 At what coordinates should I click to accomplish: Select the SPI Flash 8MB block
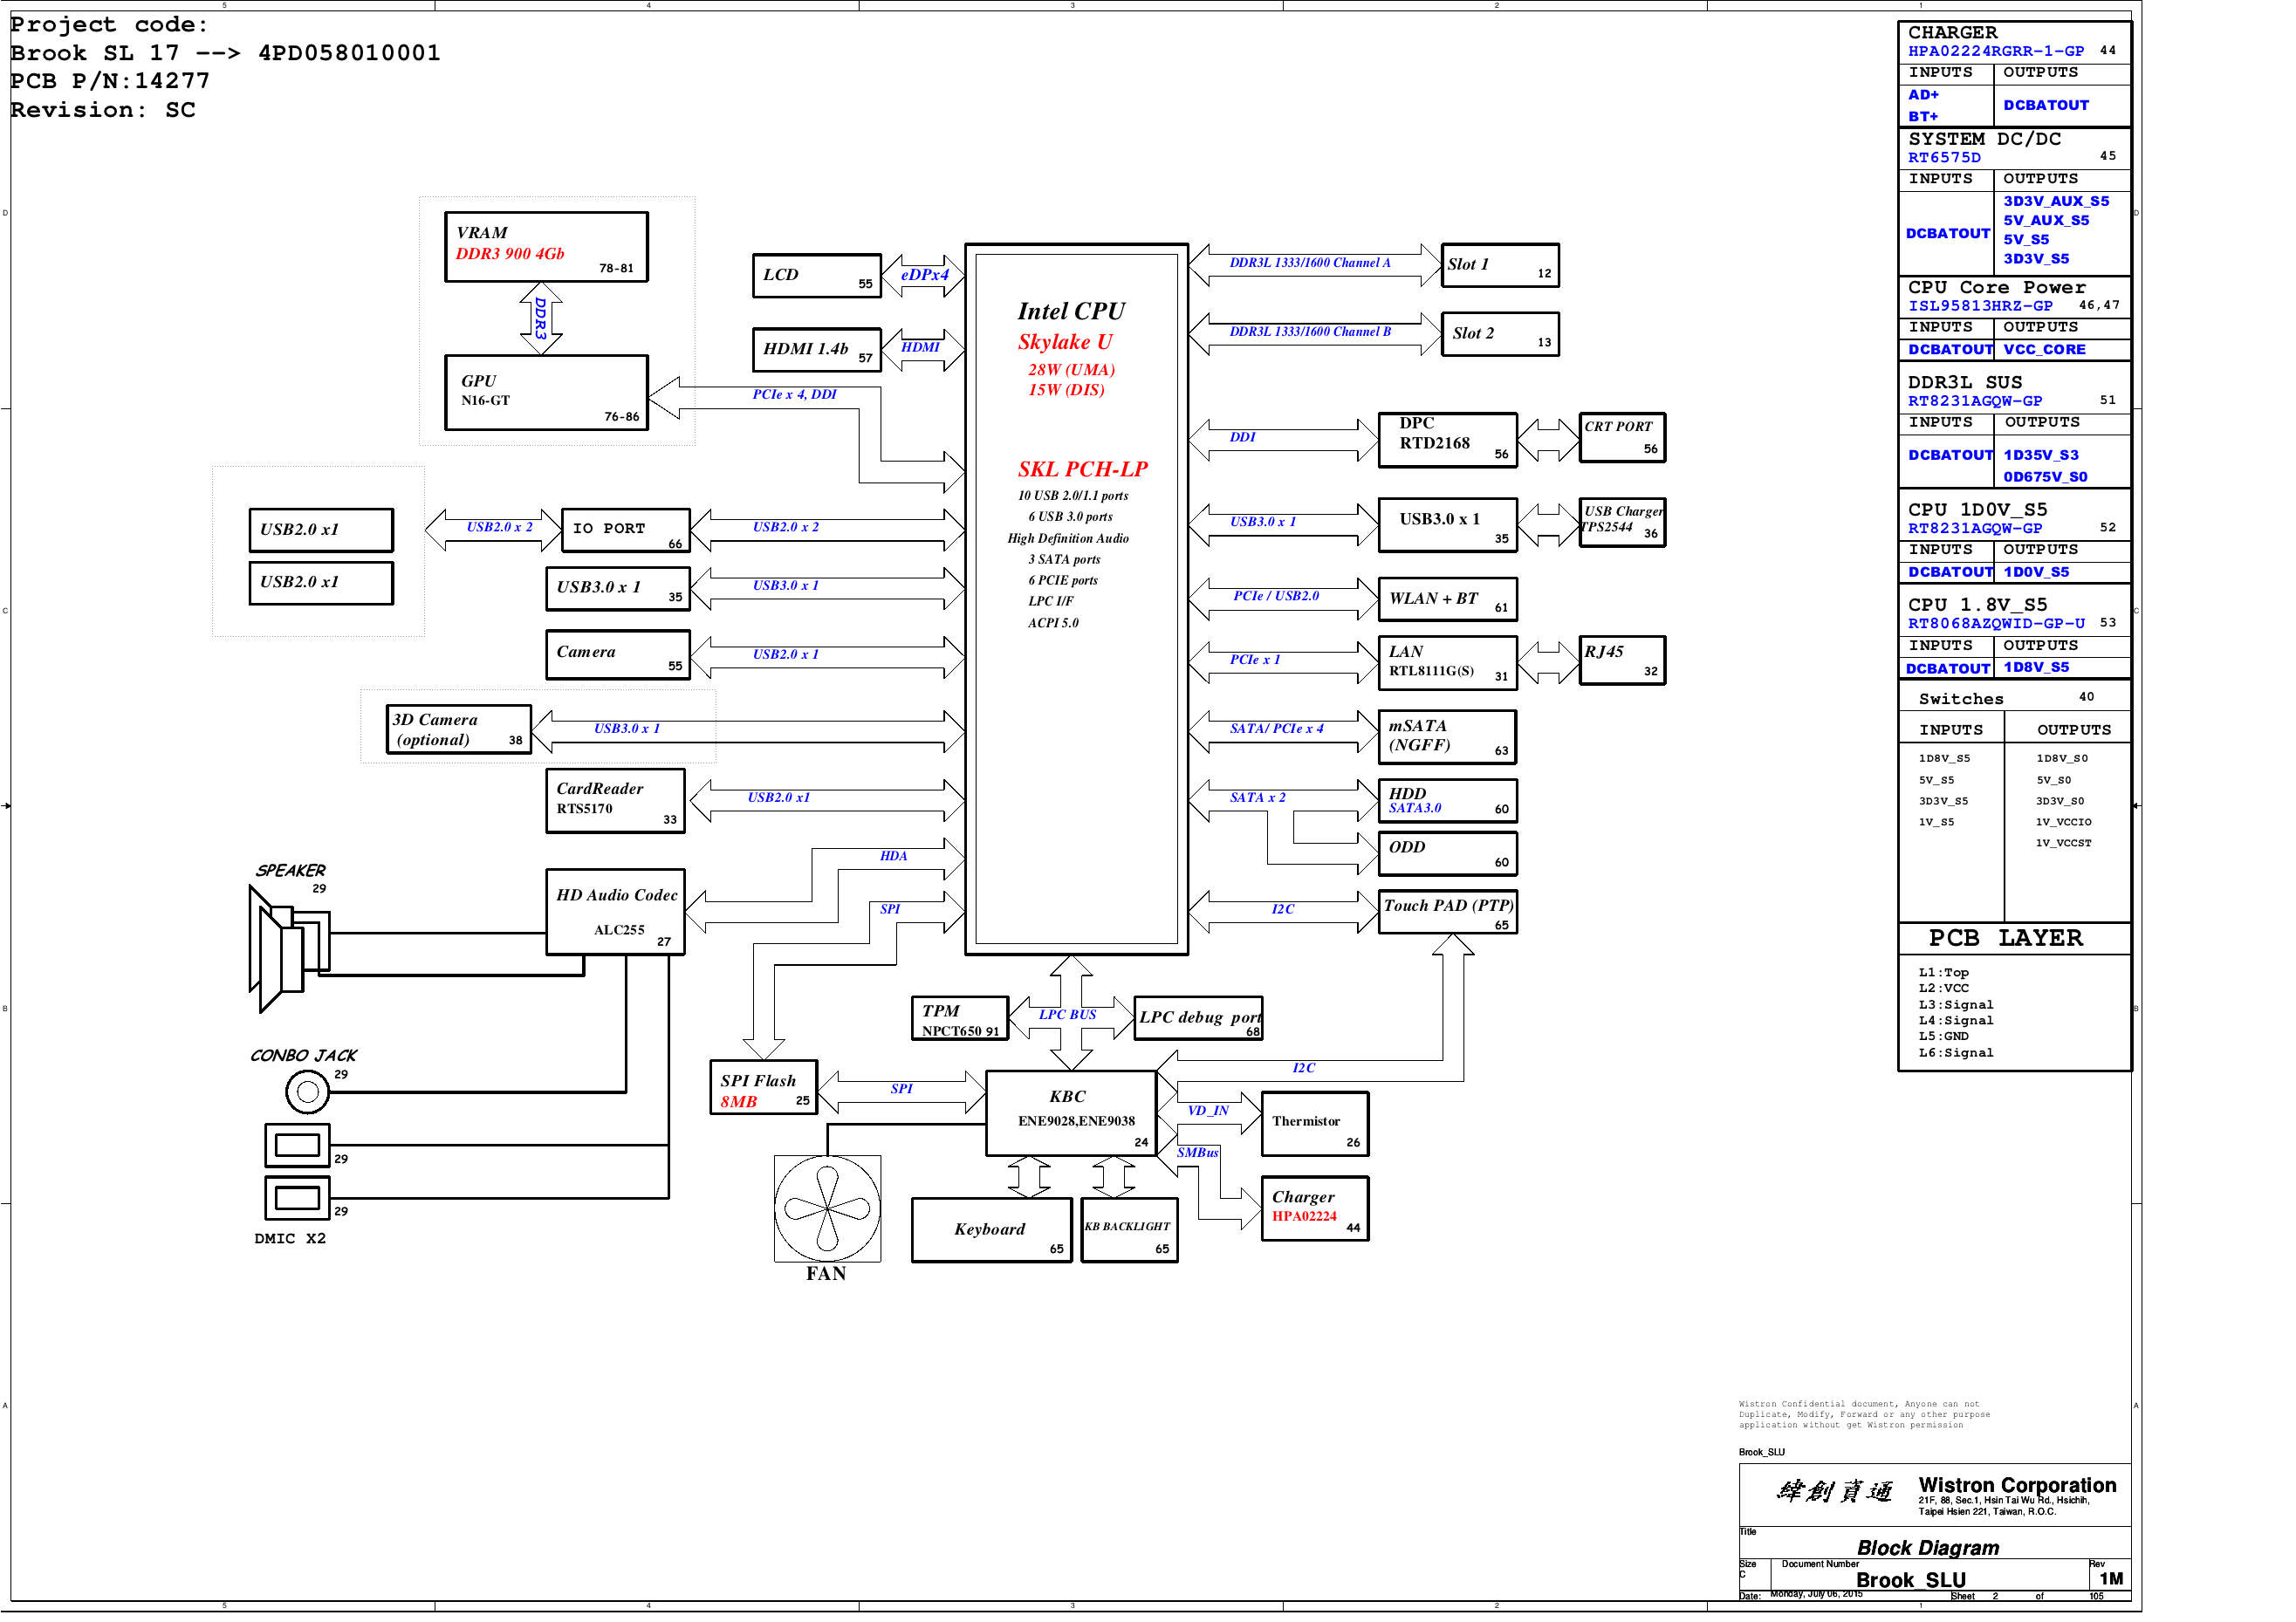point(763,1087)
